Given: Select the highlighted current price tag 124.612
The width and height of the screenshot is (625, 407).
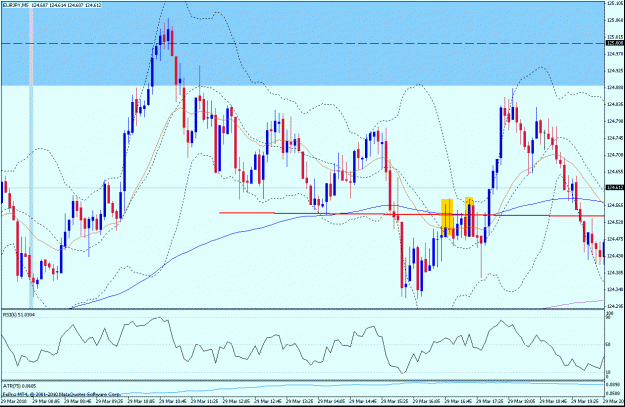Looking at the screenshot, I should [x=614, y=187].
